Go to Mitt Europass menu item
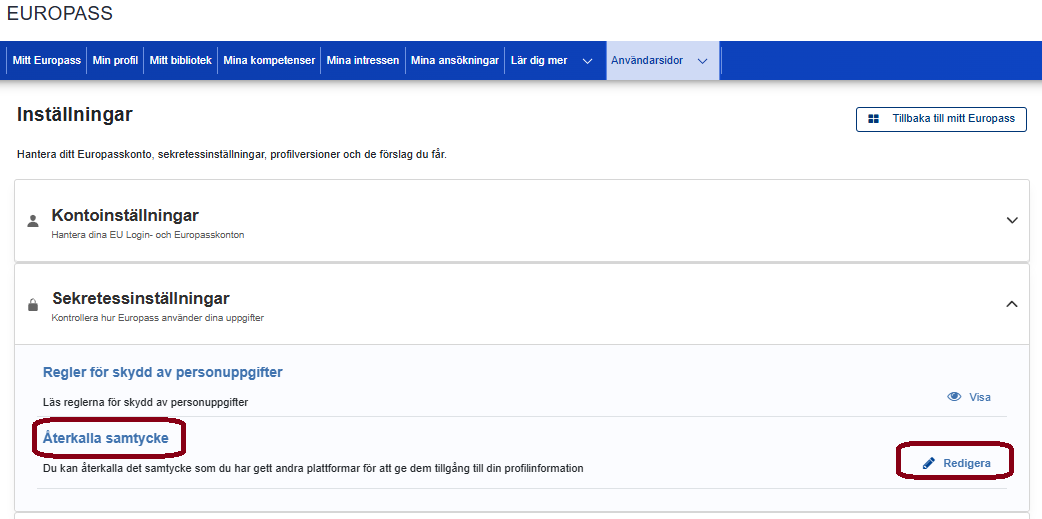The width and height of the screenshot is (1042, 519). (x=46, y=61)
